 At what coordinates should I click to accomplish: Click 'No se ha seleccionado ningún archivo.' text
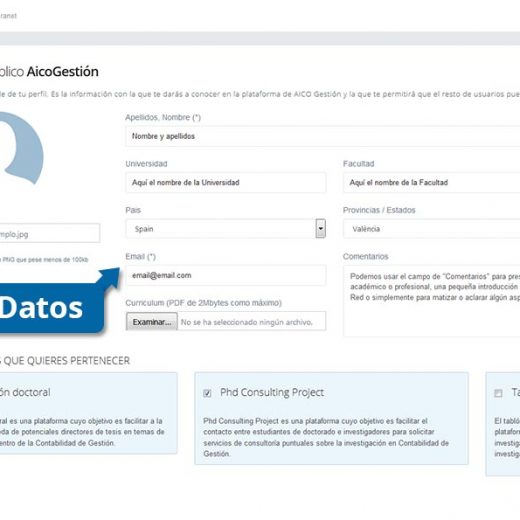247,322
